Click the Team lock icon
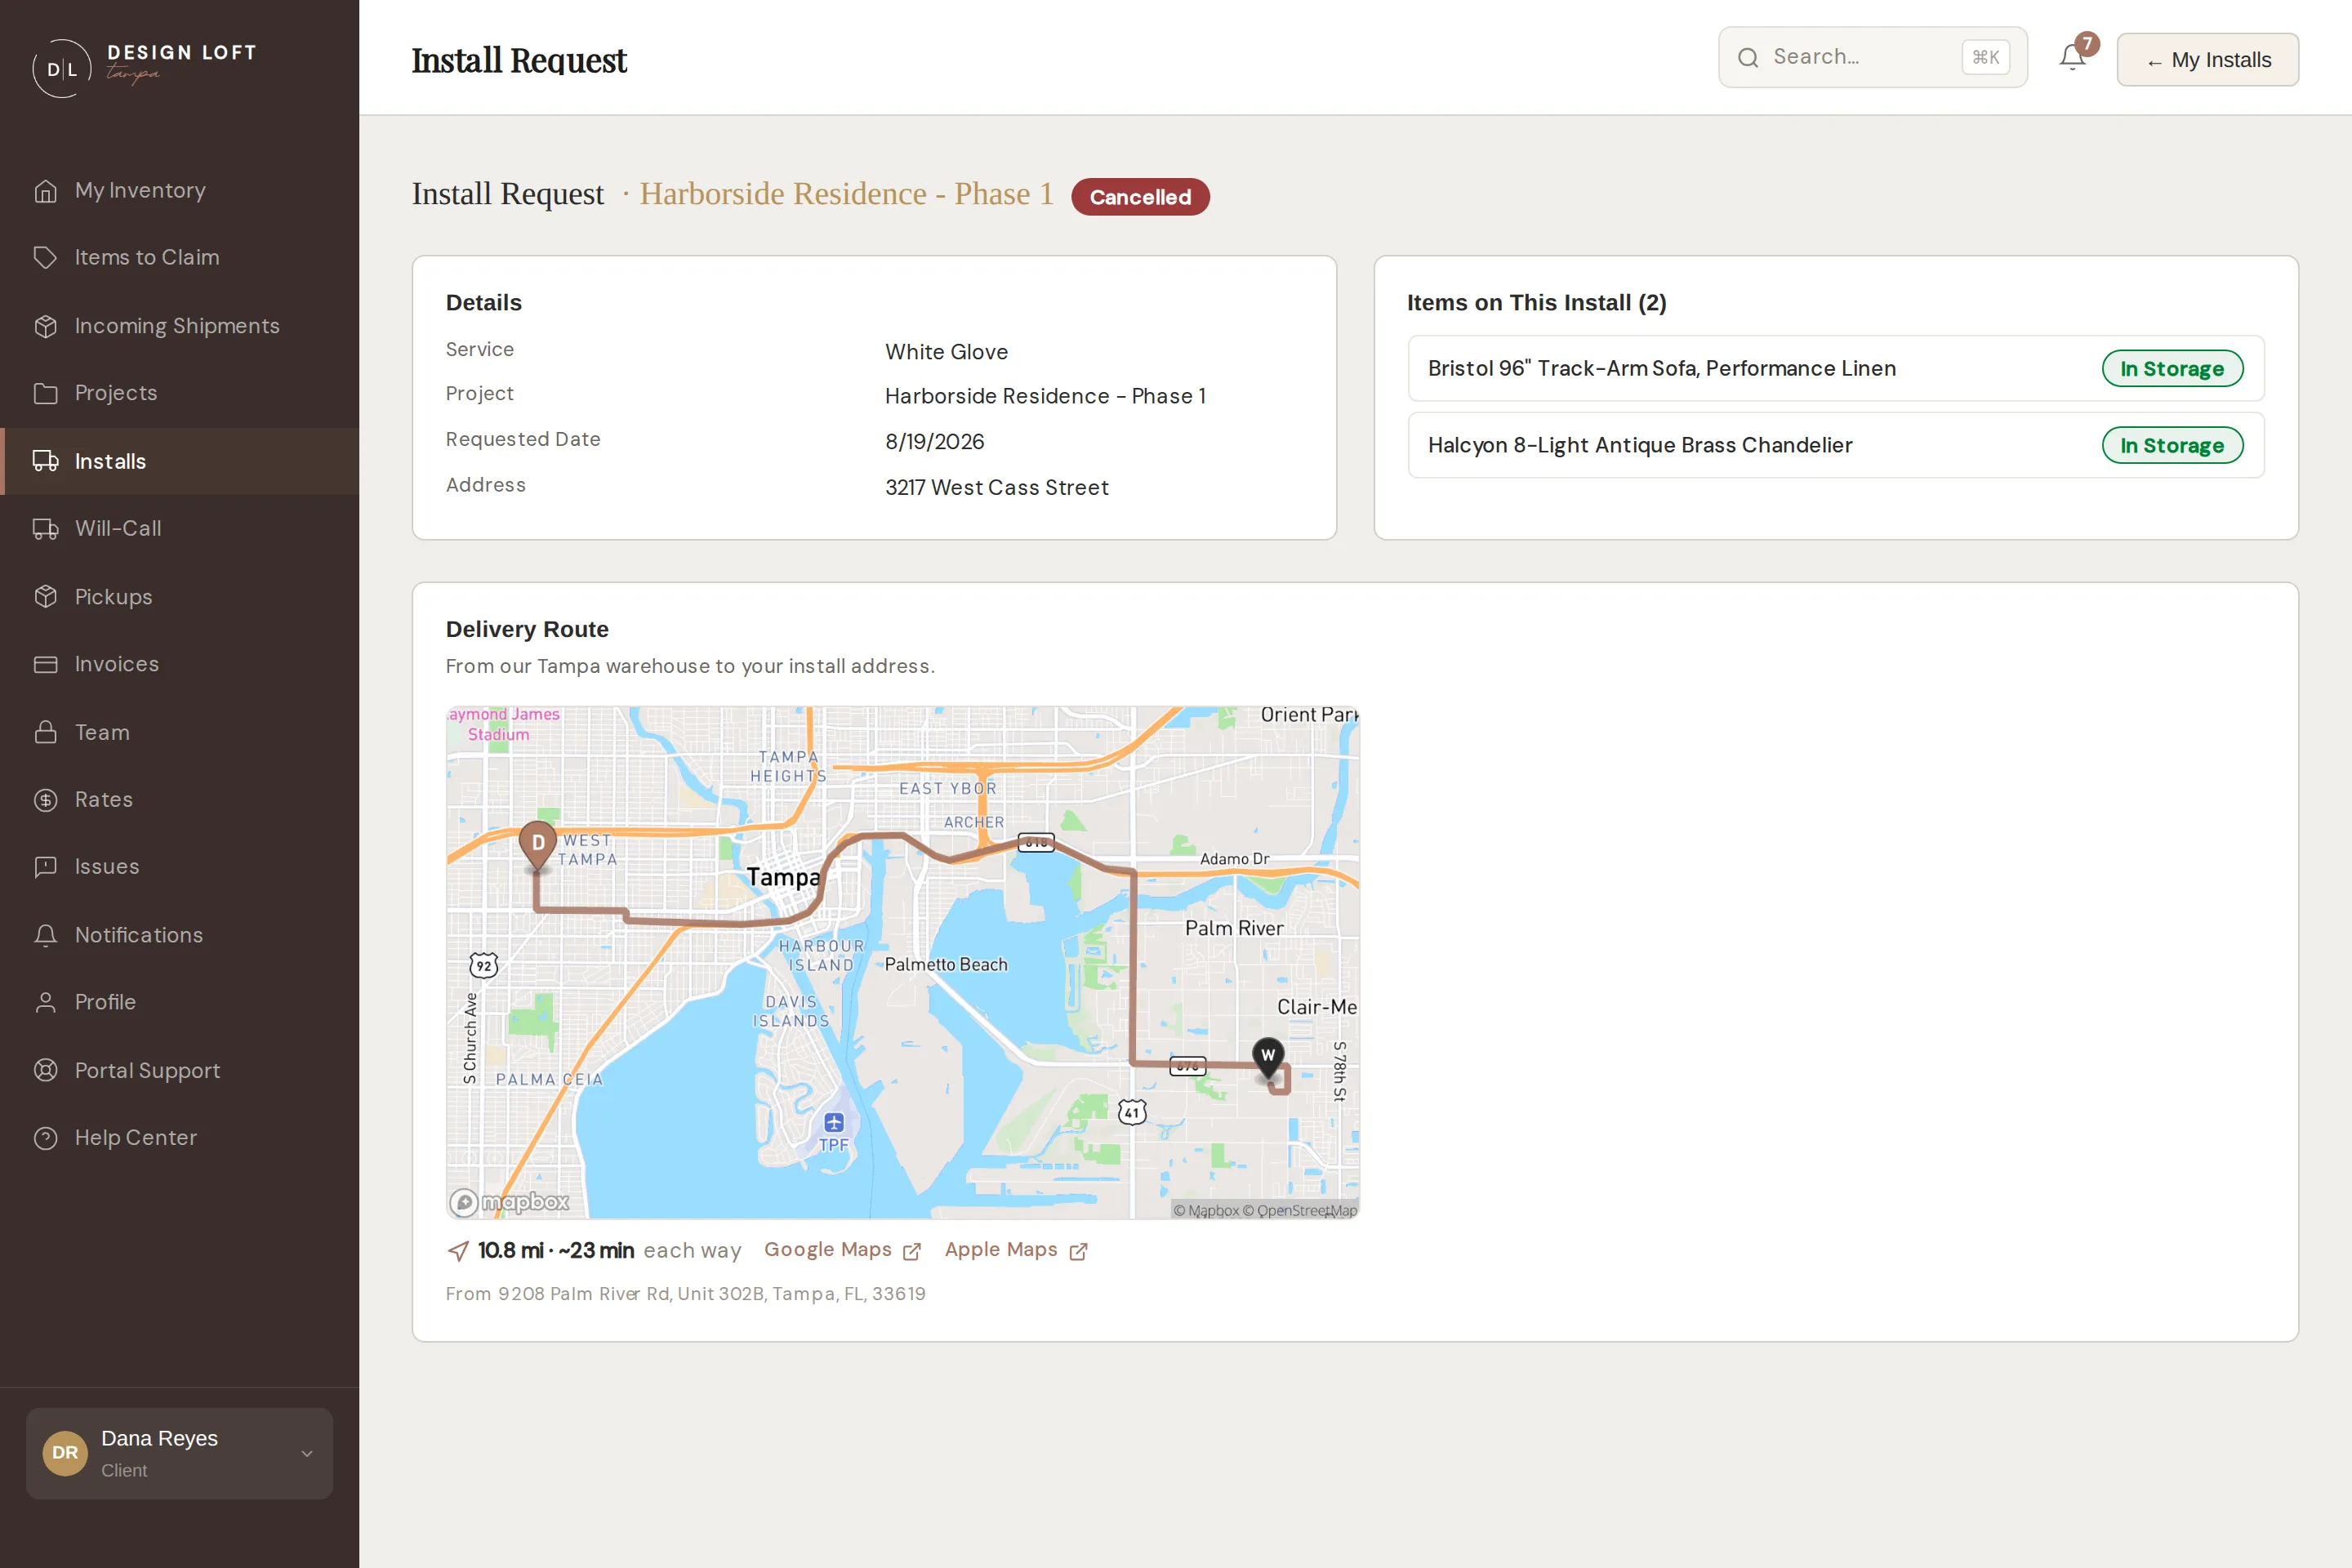Viewport: 2352px width, 1568px height. point(45,732)
